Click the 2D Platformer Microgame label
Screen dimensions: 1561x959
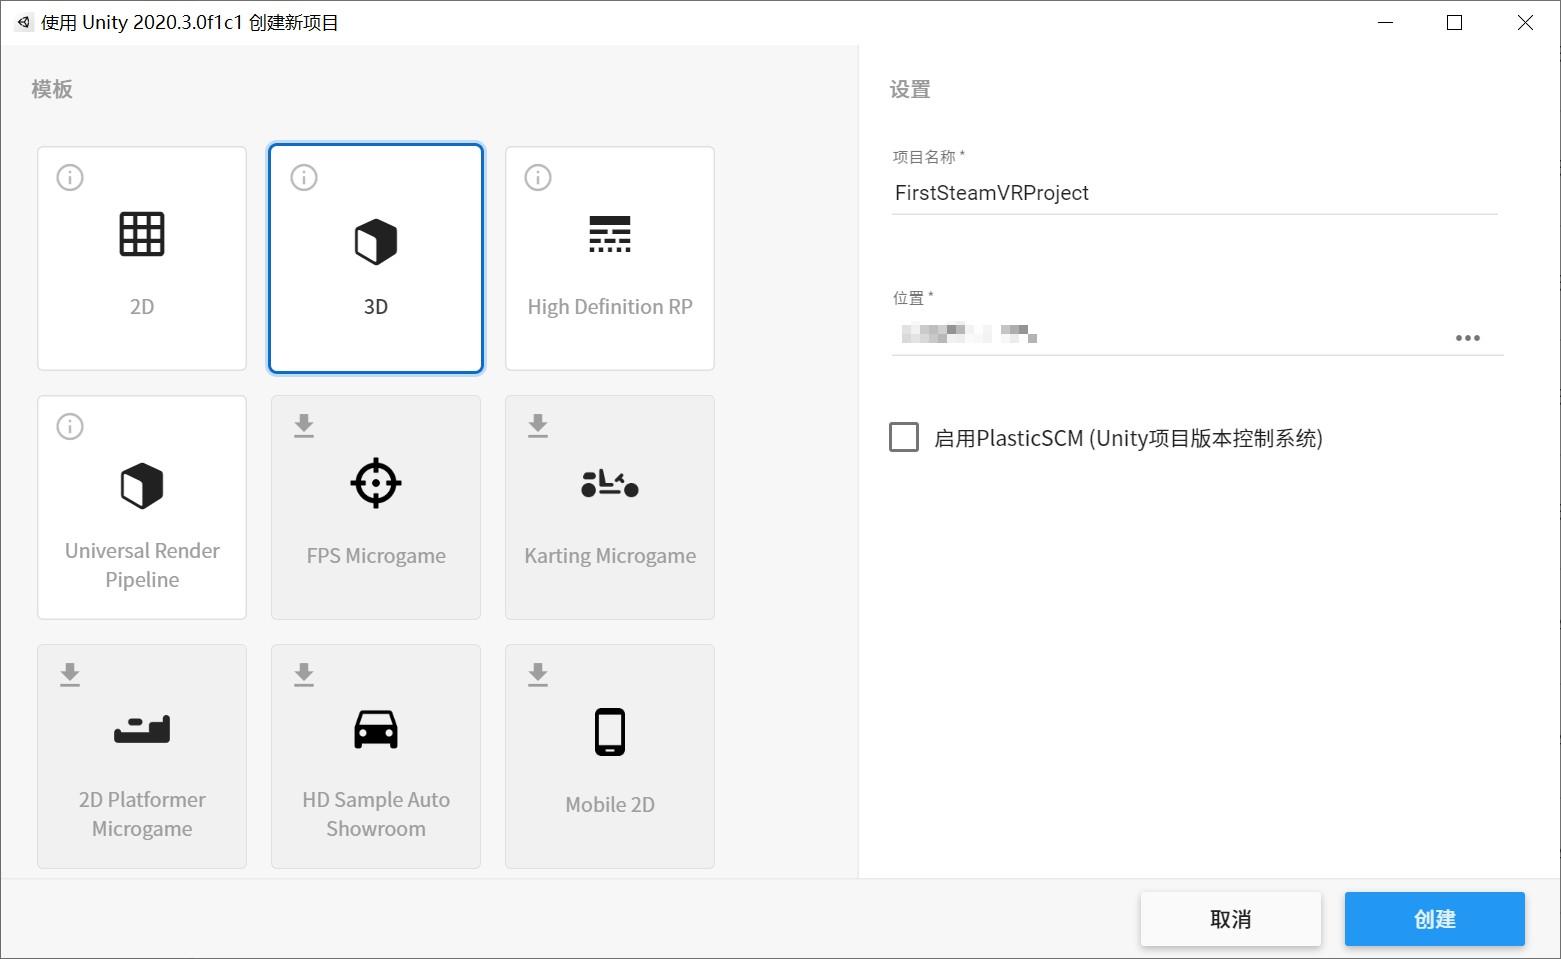click(x=142, y=814)
